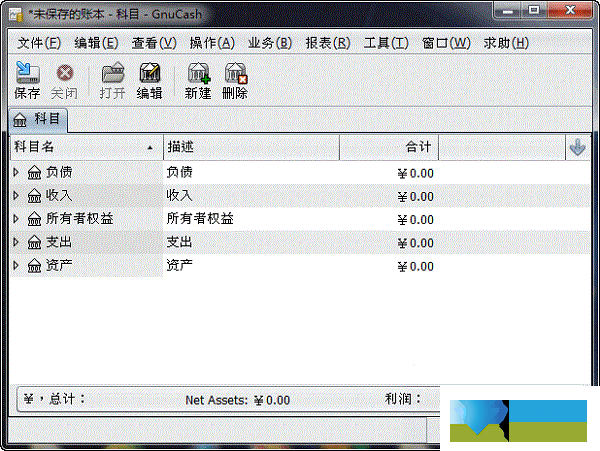Open the 业务(B) menu

[x=270, y=43]
